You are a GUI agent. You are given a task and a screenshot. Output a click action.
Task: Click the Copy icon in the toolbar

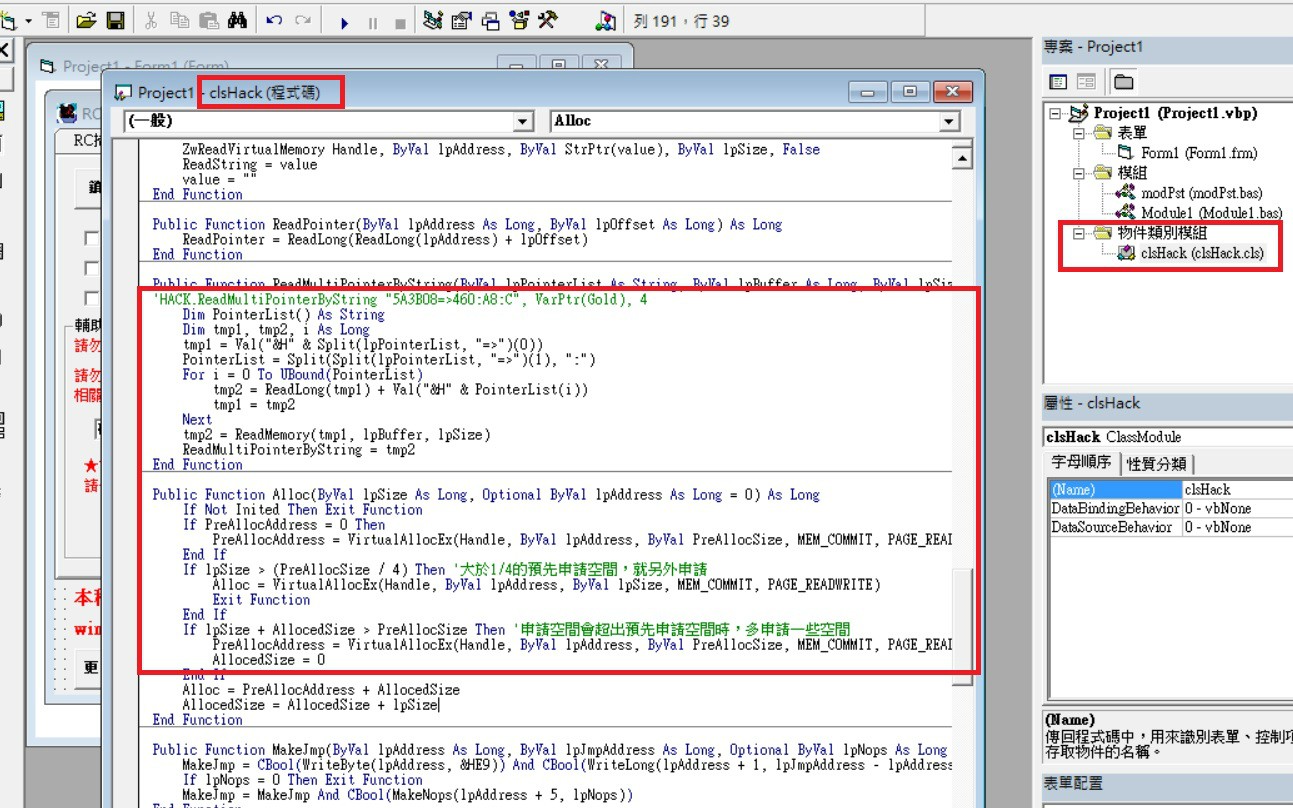coord(180,20)
